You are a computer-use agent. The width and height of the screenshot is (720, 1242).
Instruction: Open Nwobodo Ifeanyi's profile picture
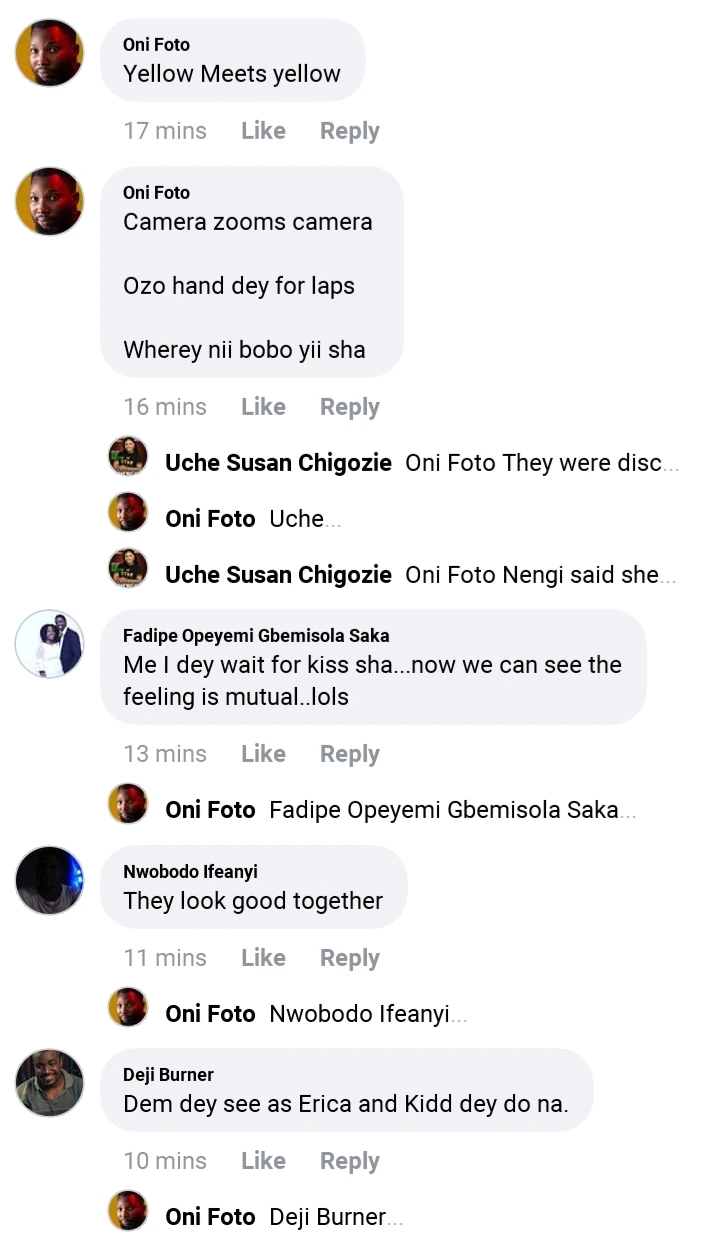pyautogui.click(x=49, y=880)
